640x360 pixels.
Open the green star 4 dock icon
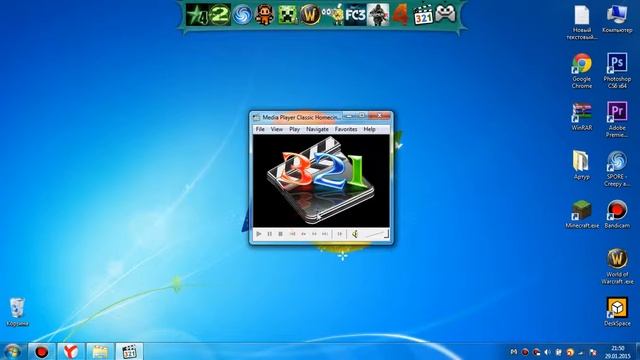pyautogui.click(x=197, y=15)
